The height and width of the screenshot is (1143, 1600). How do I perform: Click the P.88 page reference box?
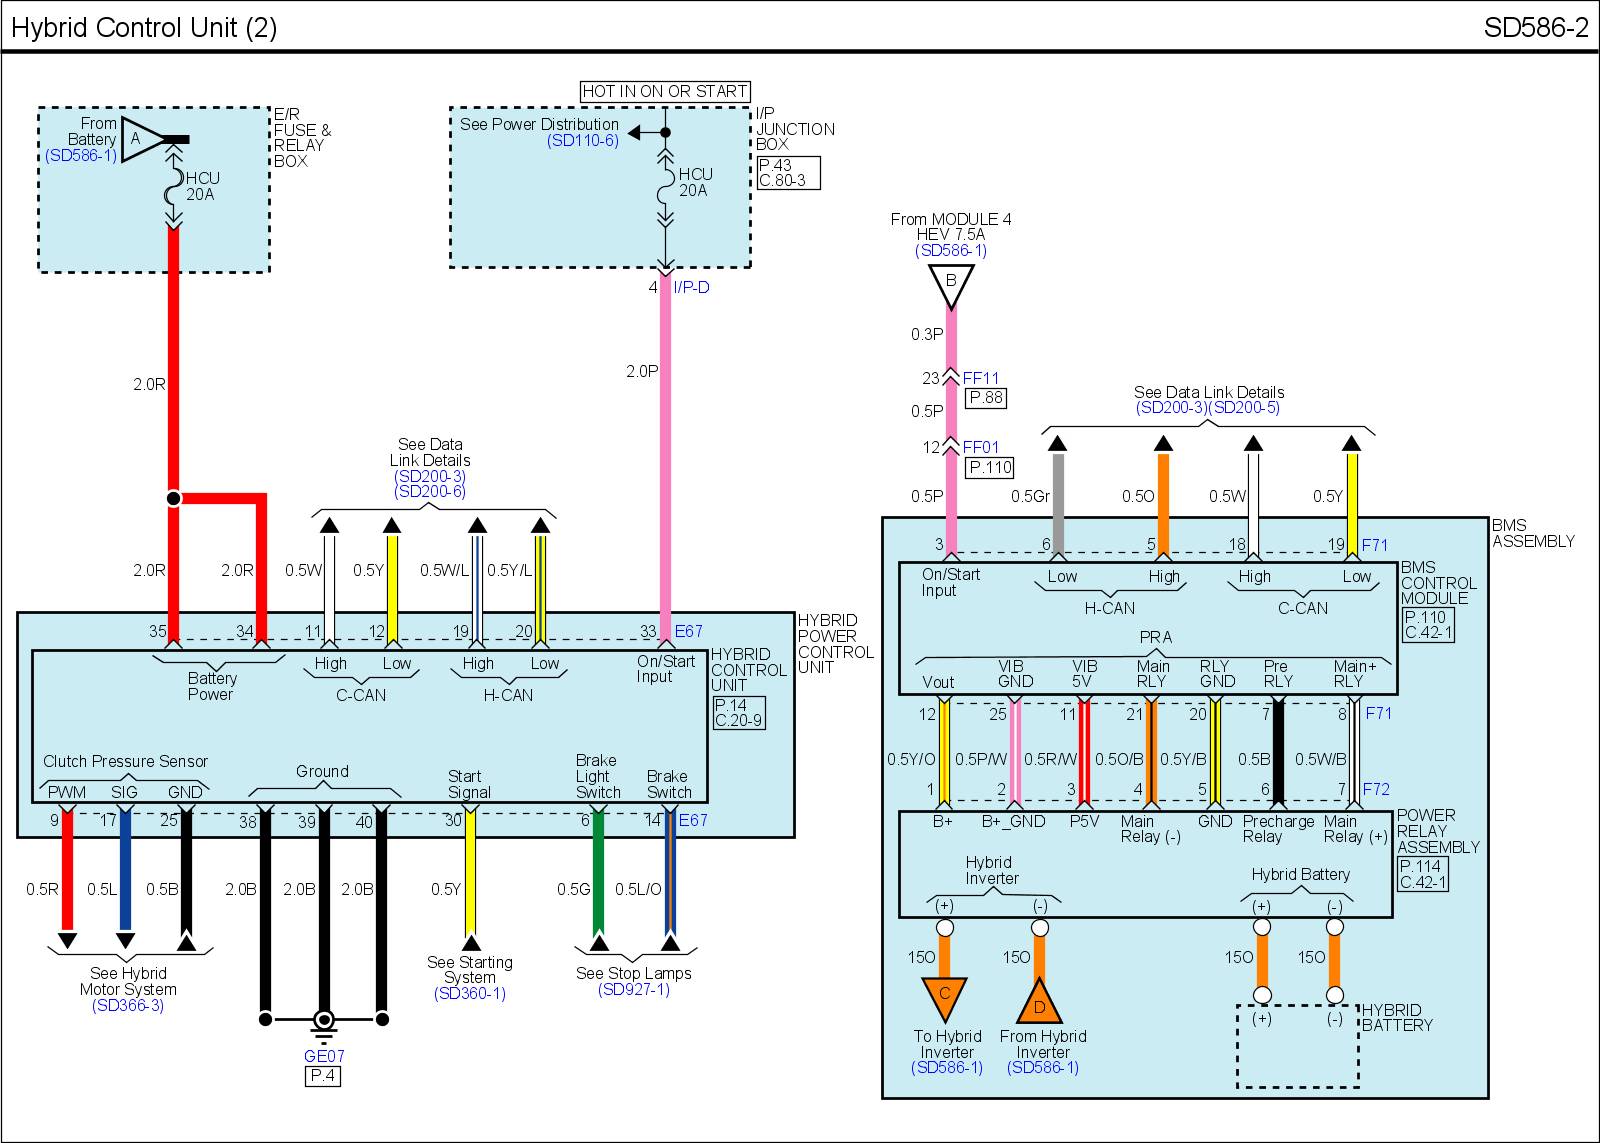[x=985, y=398]
